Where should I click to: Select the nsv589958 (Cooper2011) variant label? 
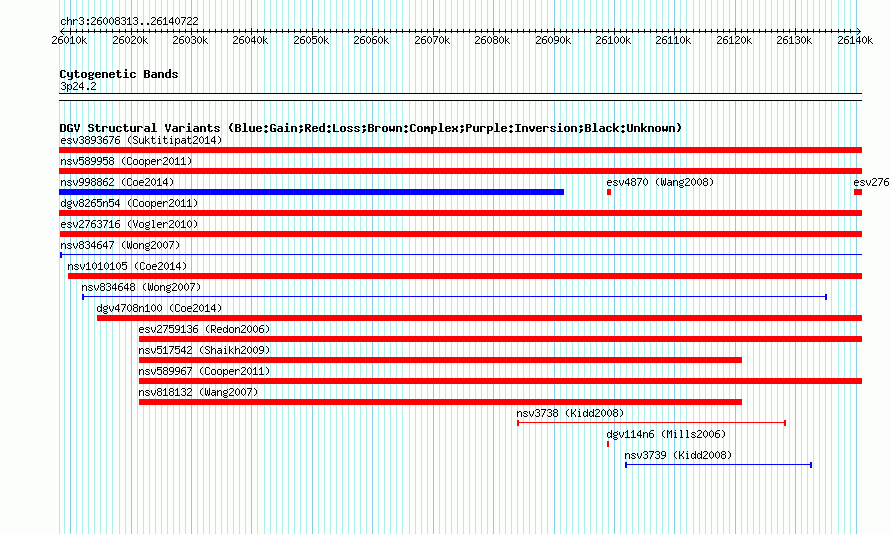[x=126, y=161]
